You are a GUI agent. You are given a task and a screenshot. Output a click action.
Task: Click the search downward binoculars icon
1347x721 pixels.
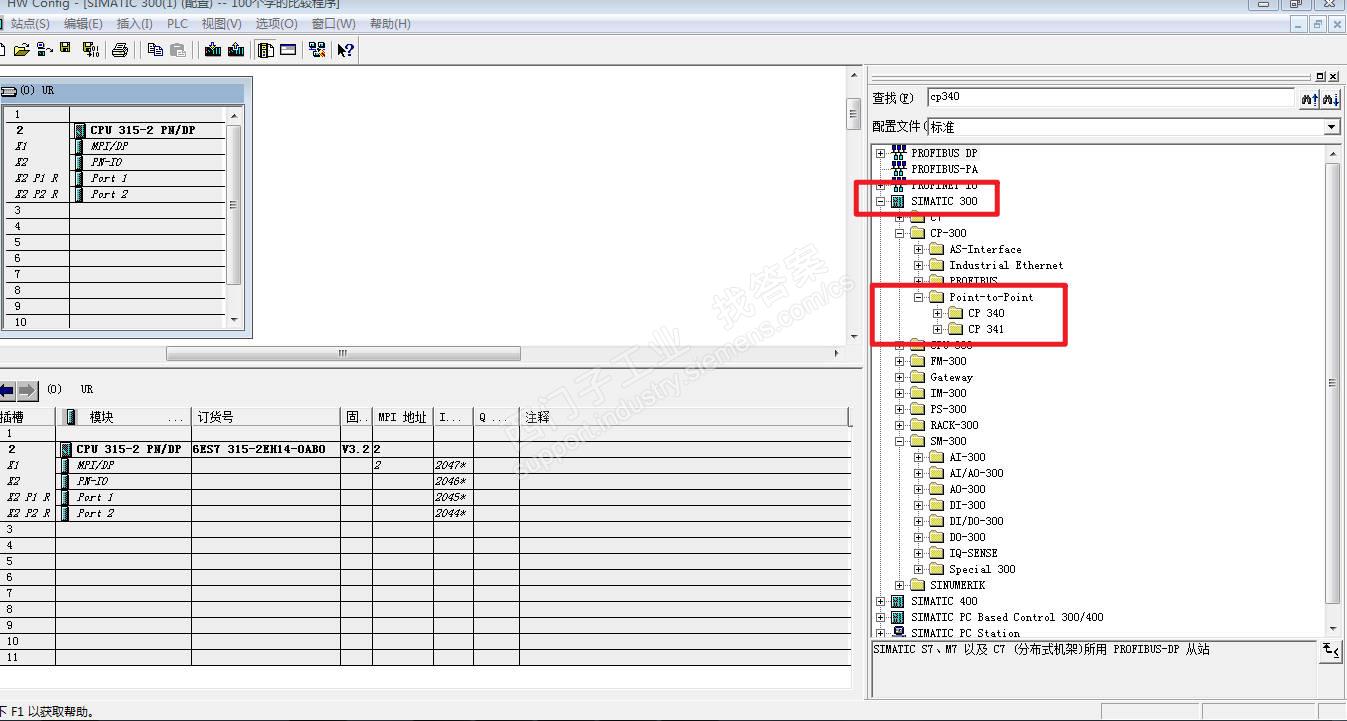tap(1330, 98)
